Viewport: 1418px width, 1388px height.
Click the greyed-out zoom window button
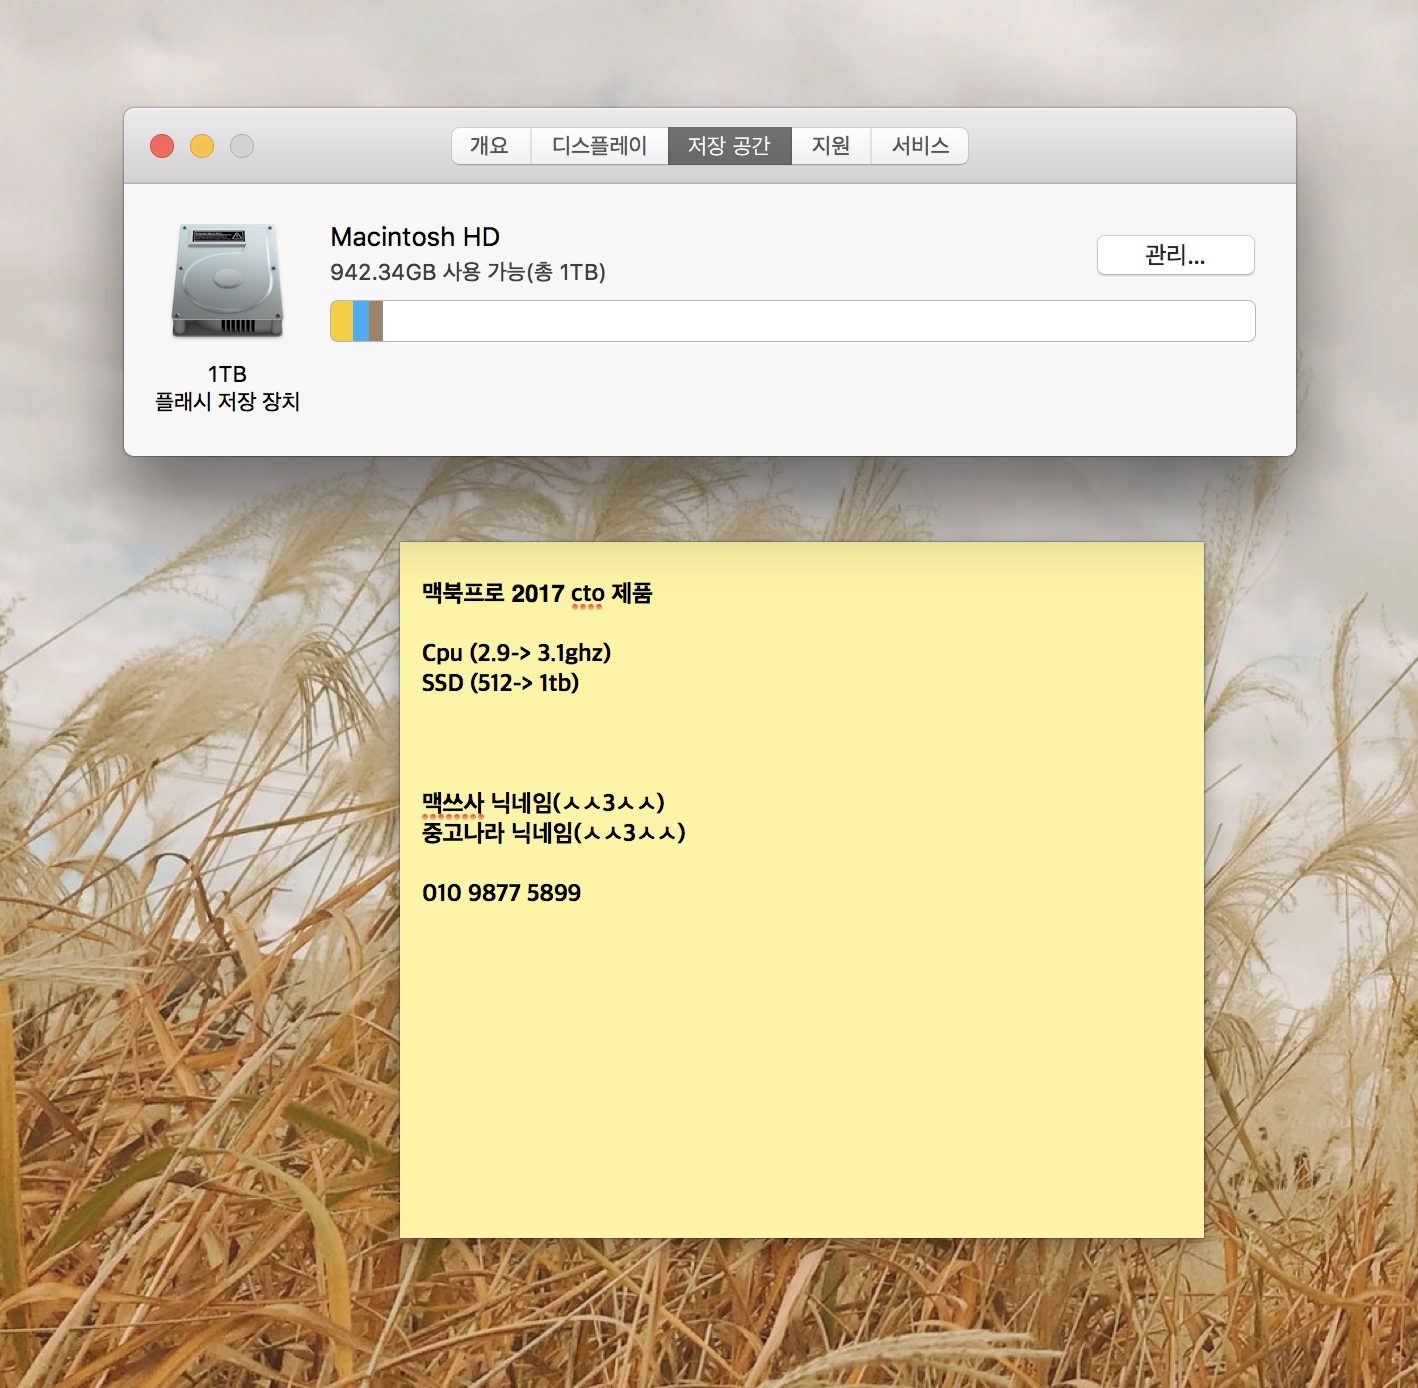tap(242, 146)
